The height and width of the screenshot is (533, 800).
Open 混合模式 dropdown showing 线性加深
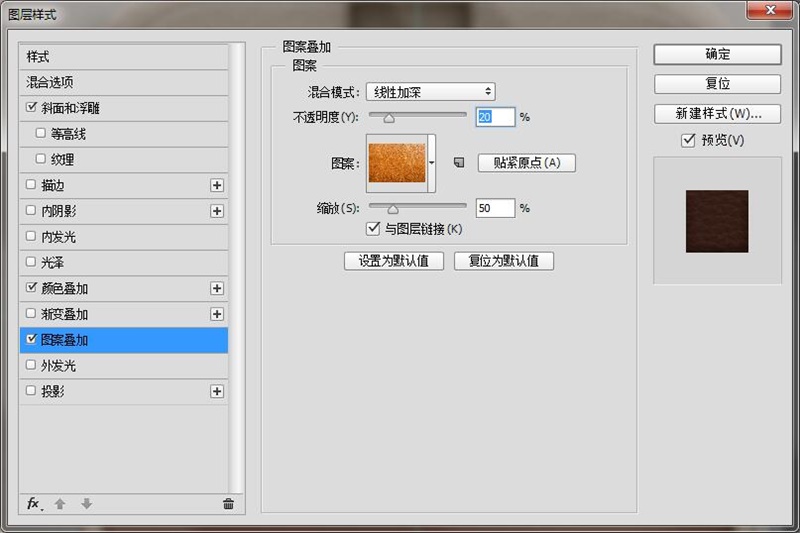[431, 92]
